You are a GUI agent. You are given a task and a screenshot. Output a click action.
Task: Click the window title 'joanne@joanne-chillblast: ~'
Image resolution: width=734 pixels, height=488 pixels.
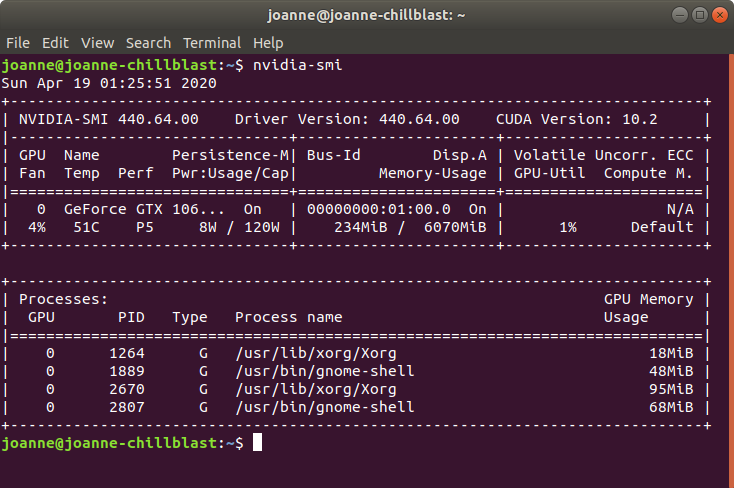click(367, 15)
